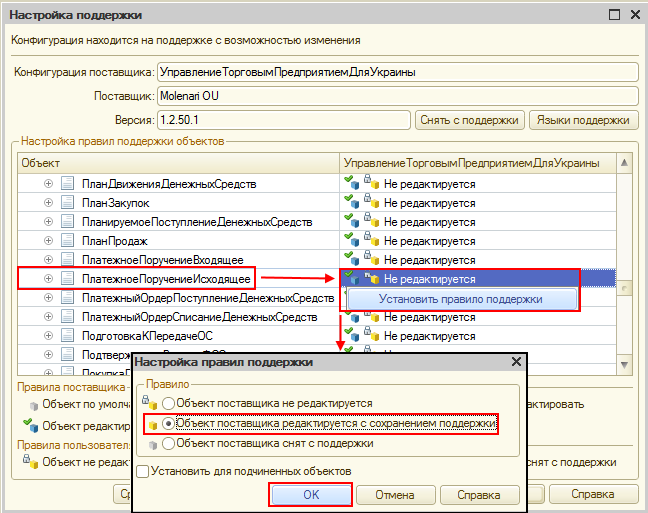Image resolution: width=648 pixels, height=513 pixels.
Task: Click document icon of ПлатежноеПоручениеИсходящее
Action: click(x=67, y=278)
